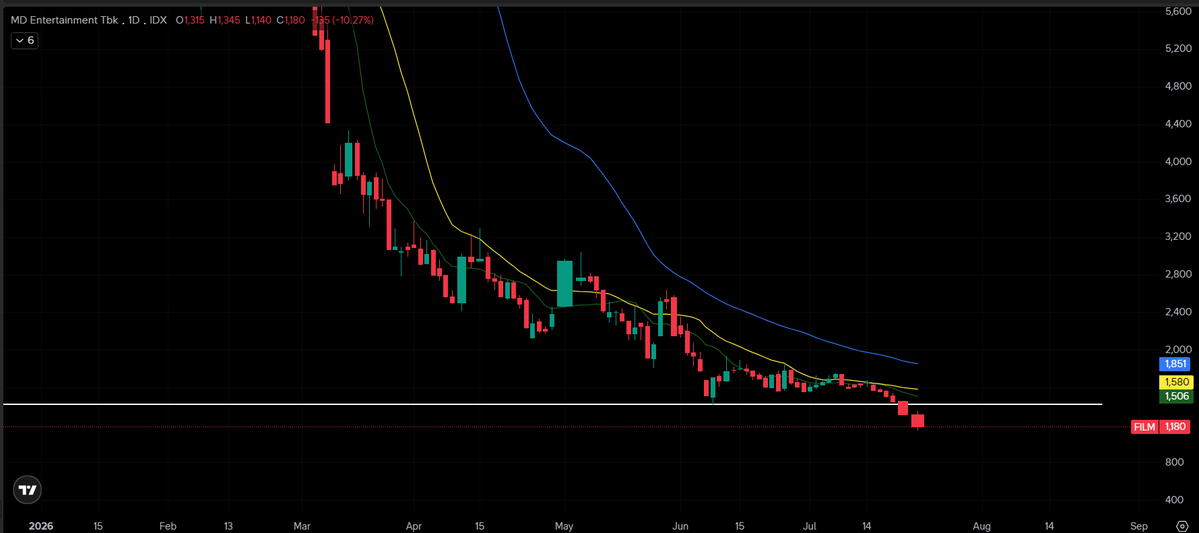Image resolution: width=1199 pixels, height=533 pixels.
Task: Click the TradingView logo icon
Action: pyautogui.click(x=28, y=490)
